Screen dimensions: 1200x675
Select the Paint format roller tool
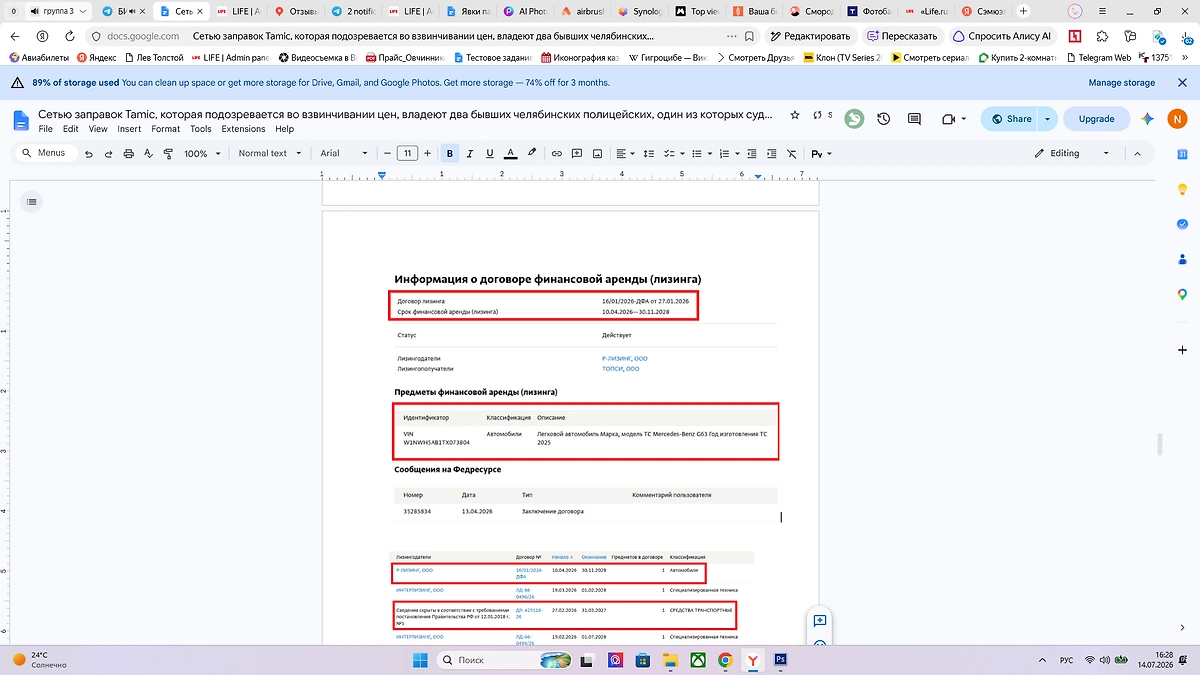[x=168, y=154]
